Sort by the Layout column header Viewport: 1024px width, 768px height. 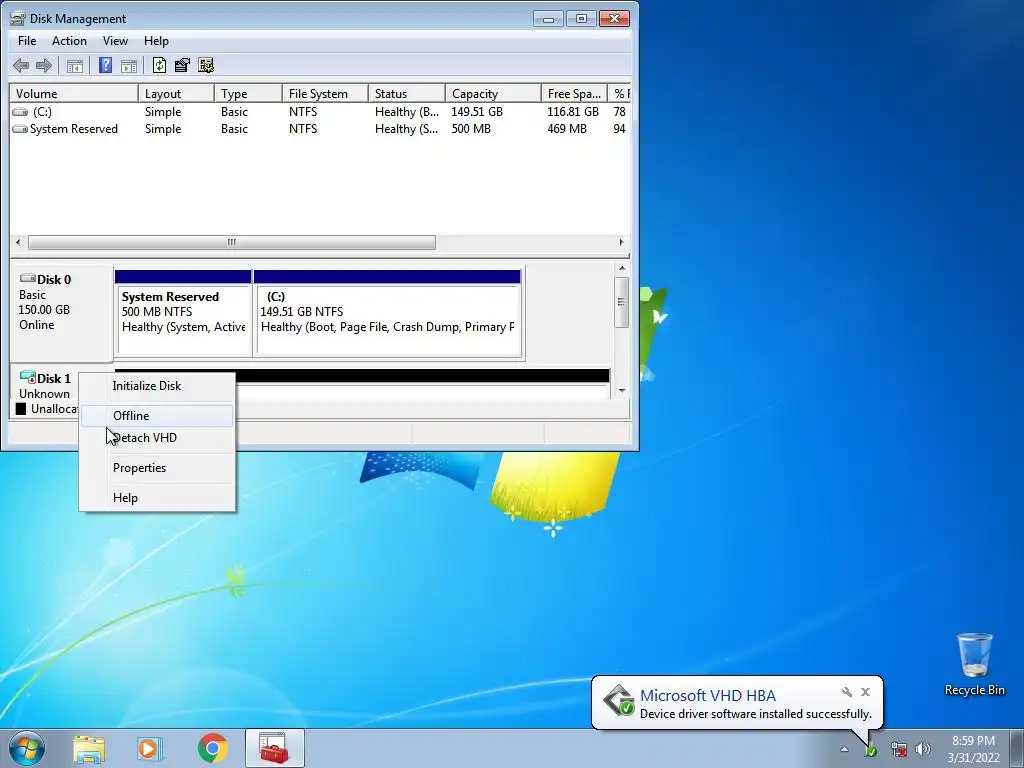click(176, 93)
